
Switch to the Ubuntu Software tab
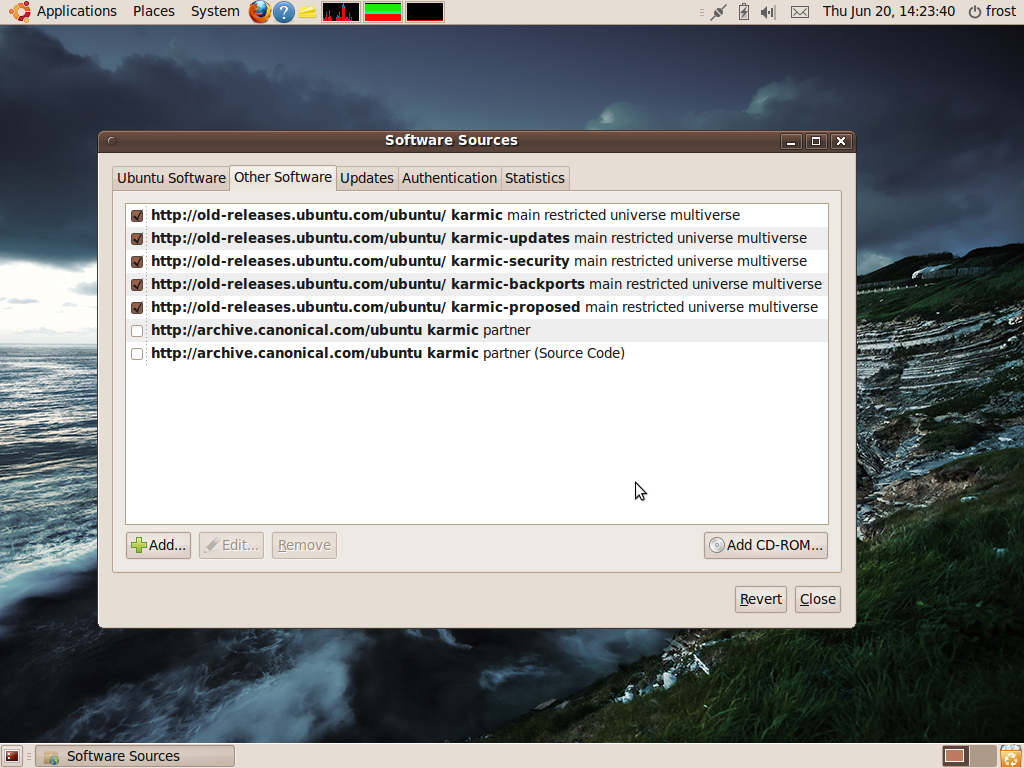point(171,178)
